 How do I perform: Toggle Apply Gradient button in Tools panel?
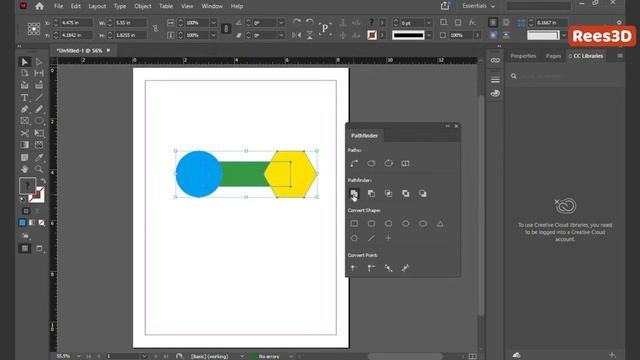coord(32,223)
